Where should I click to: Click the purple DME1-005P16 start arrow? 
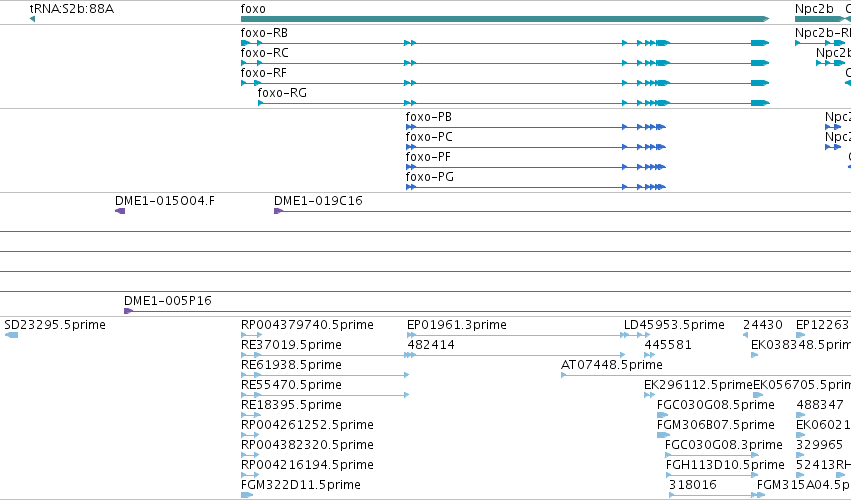[129, 311]
